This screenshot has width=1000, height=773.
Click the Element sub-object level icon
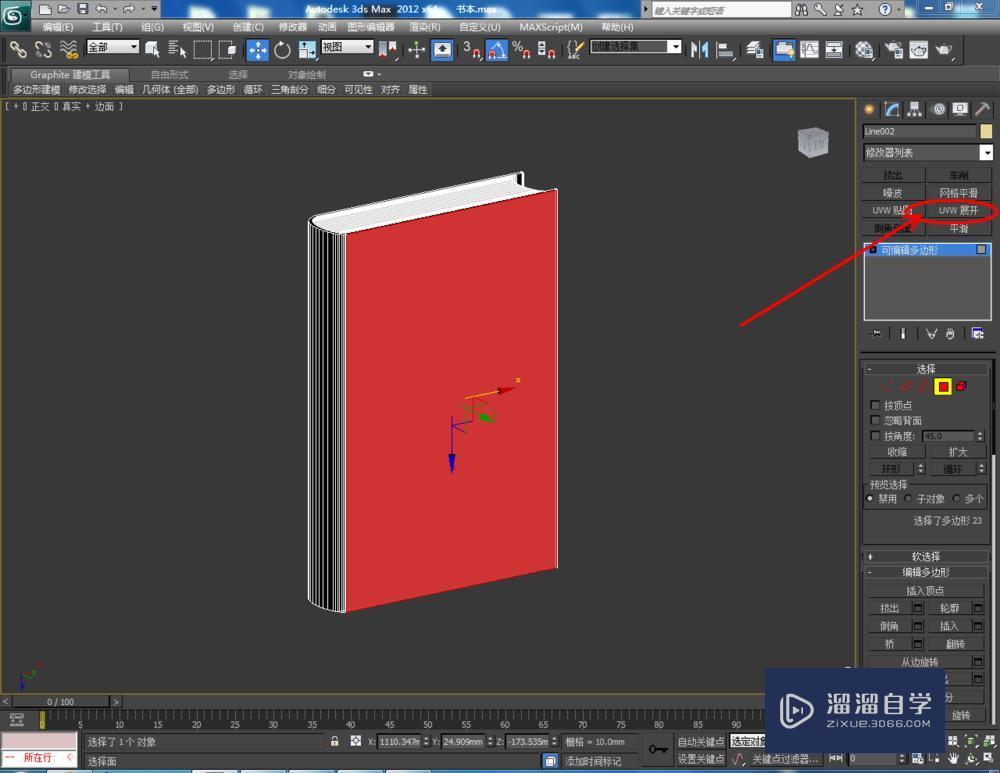point(961,387)
